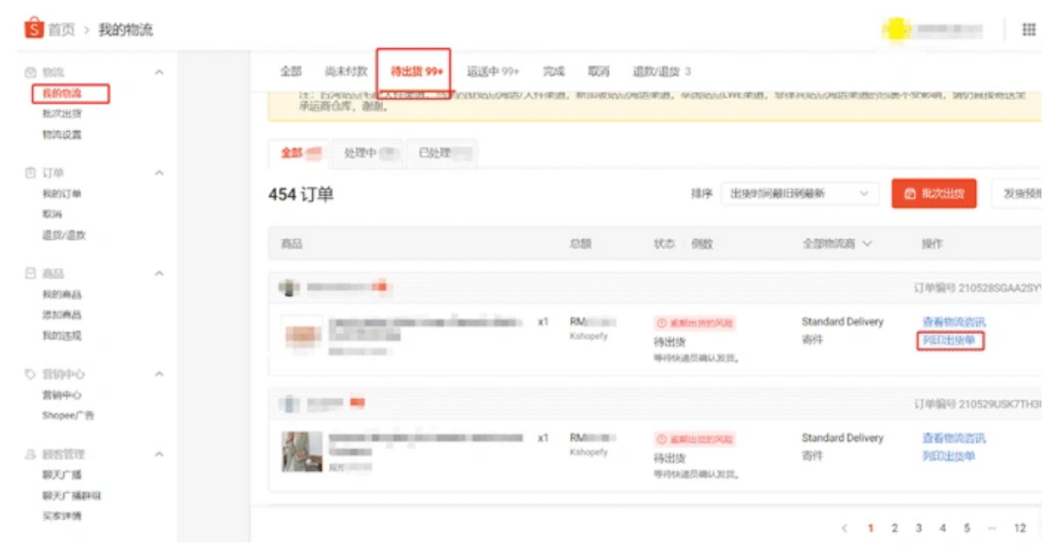
Task: Collapse the 物流 sidebar section
Action: [x=159, y=73]
